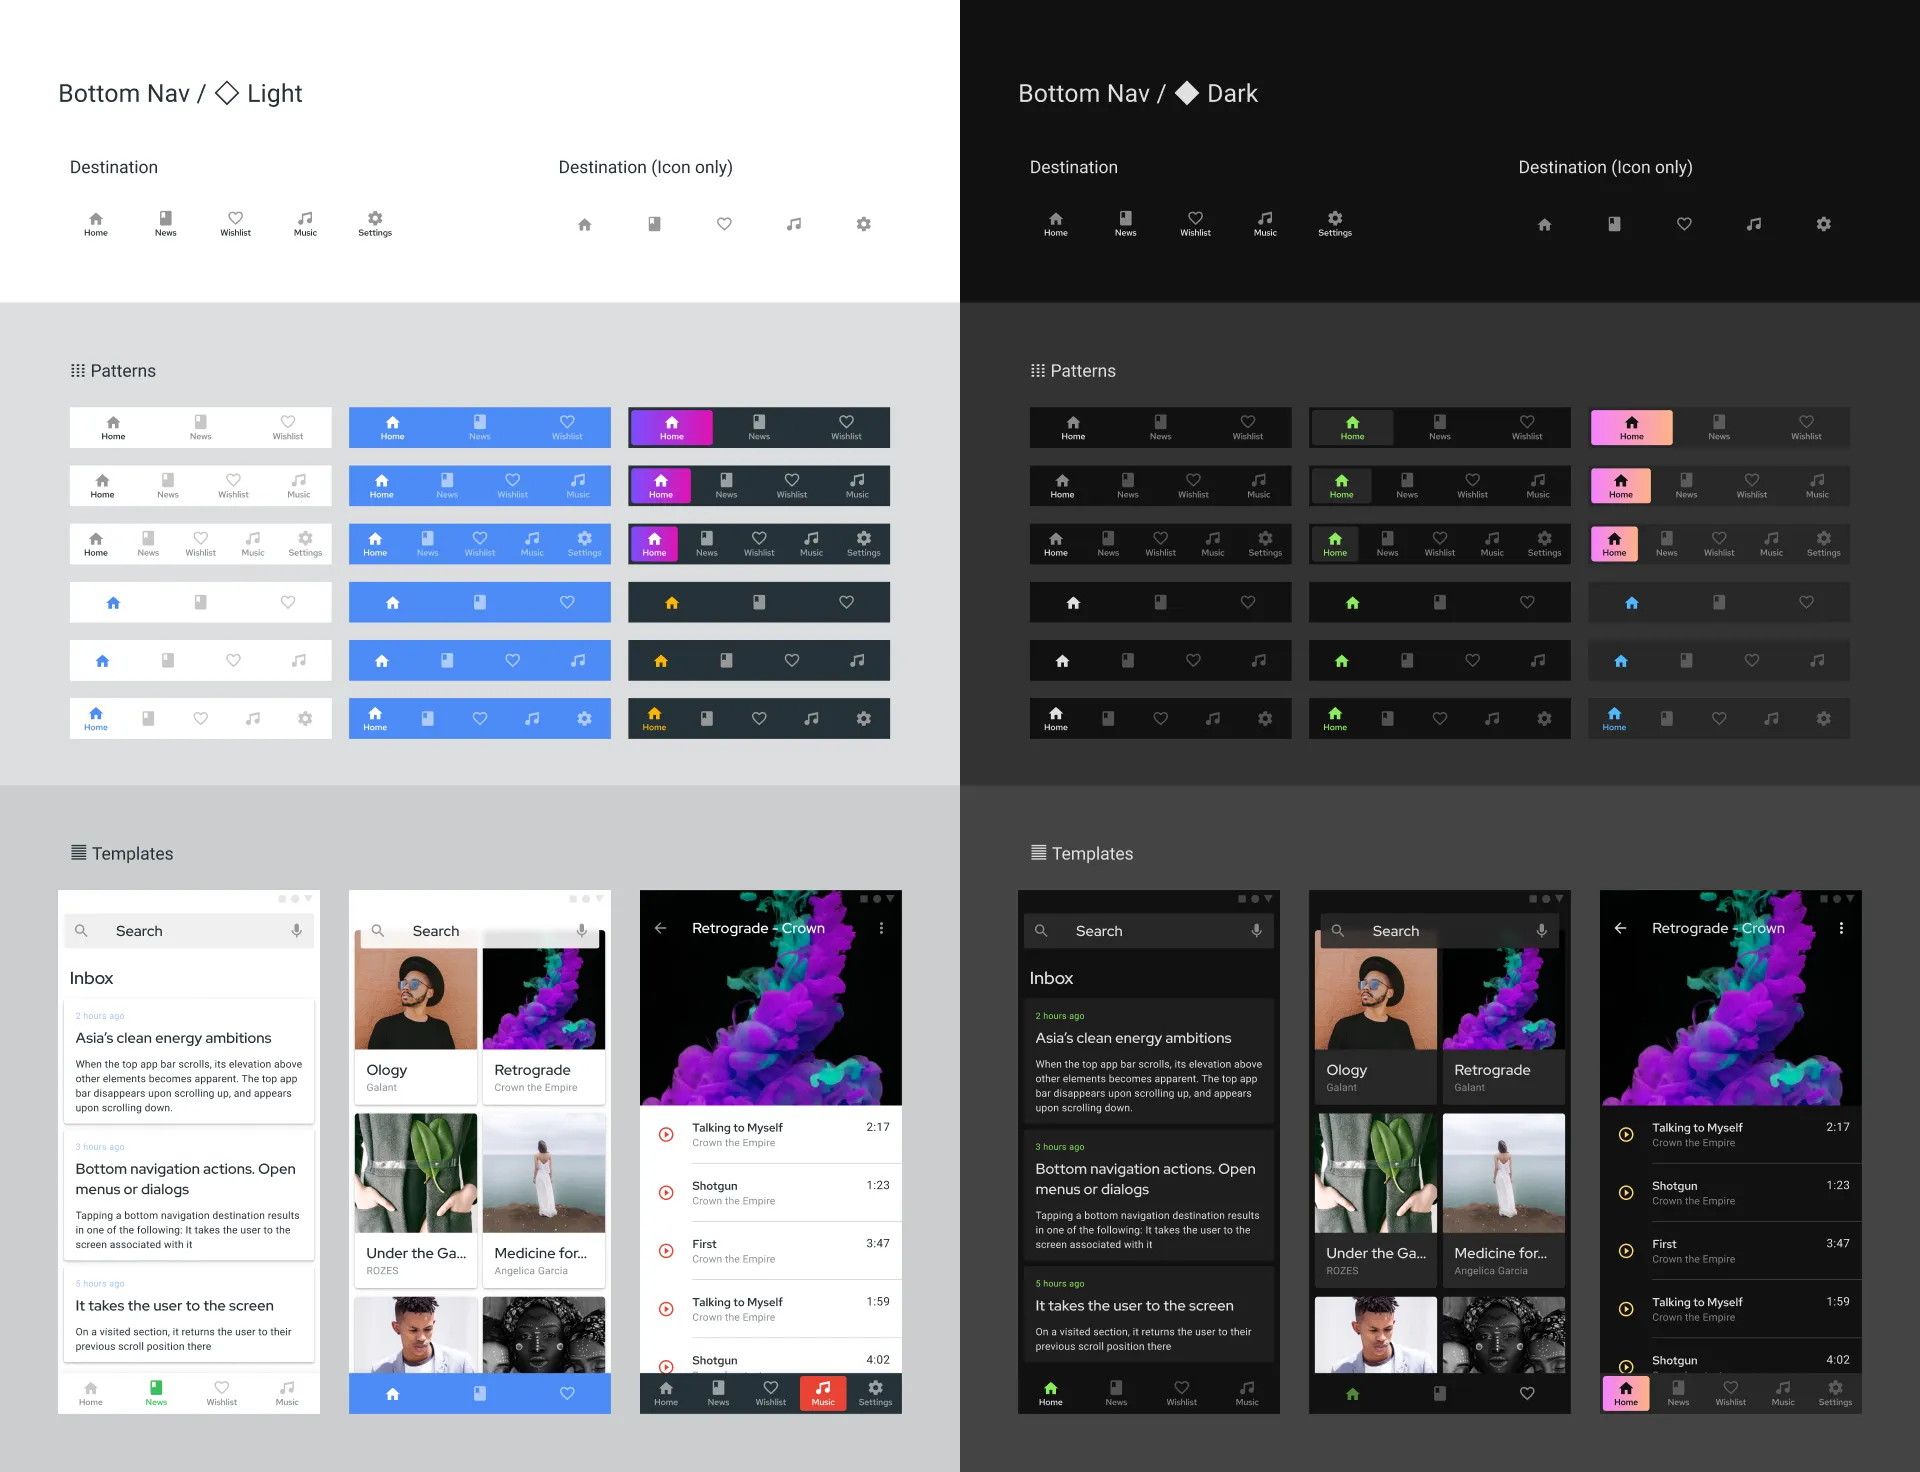Click the microphone icon in light Inbox search bar
1920x1472 pixels.
(297, 931)
